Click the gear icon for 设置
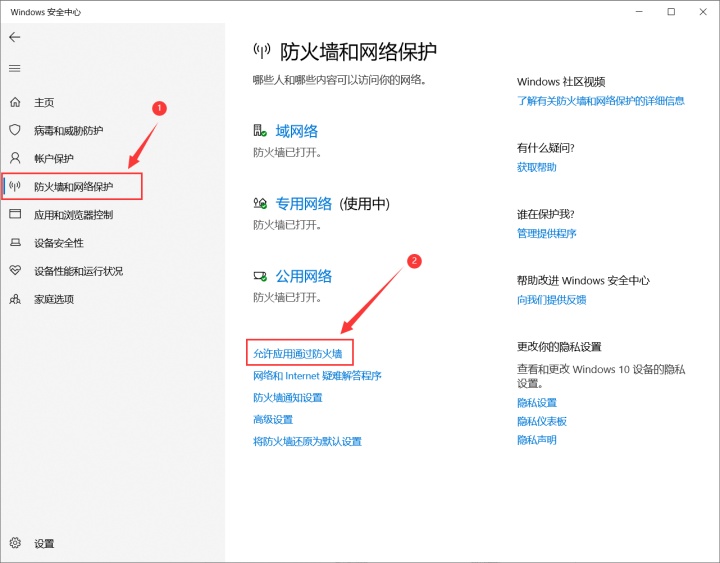 click(15, 543)
